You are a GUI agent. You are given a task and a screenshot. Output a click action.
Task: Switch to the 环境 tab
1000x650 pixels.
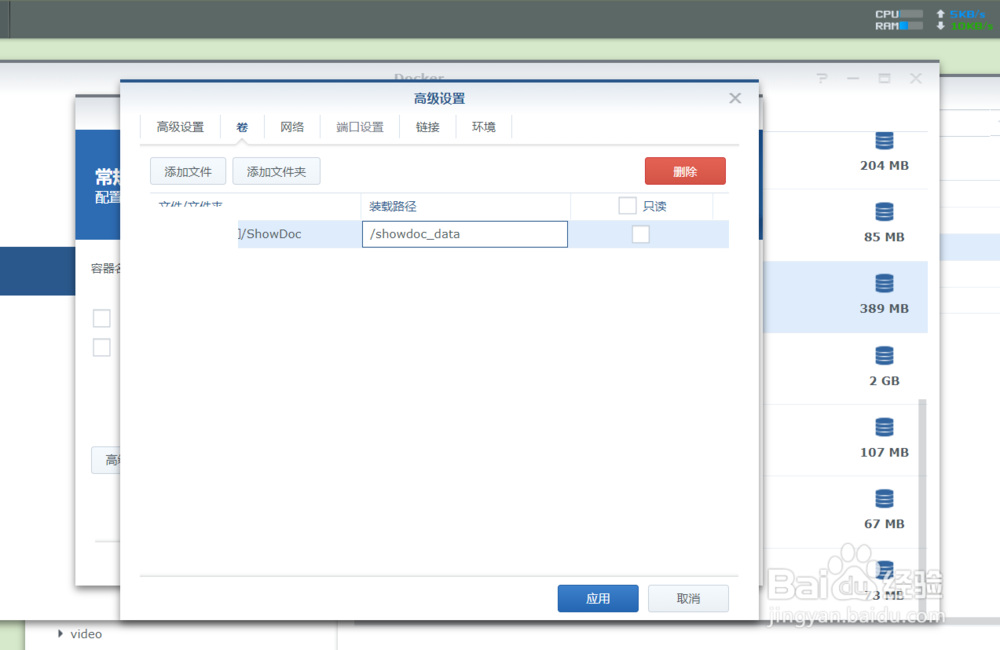(x=483, y=127)
